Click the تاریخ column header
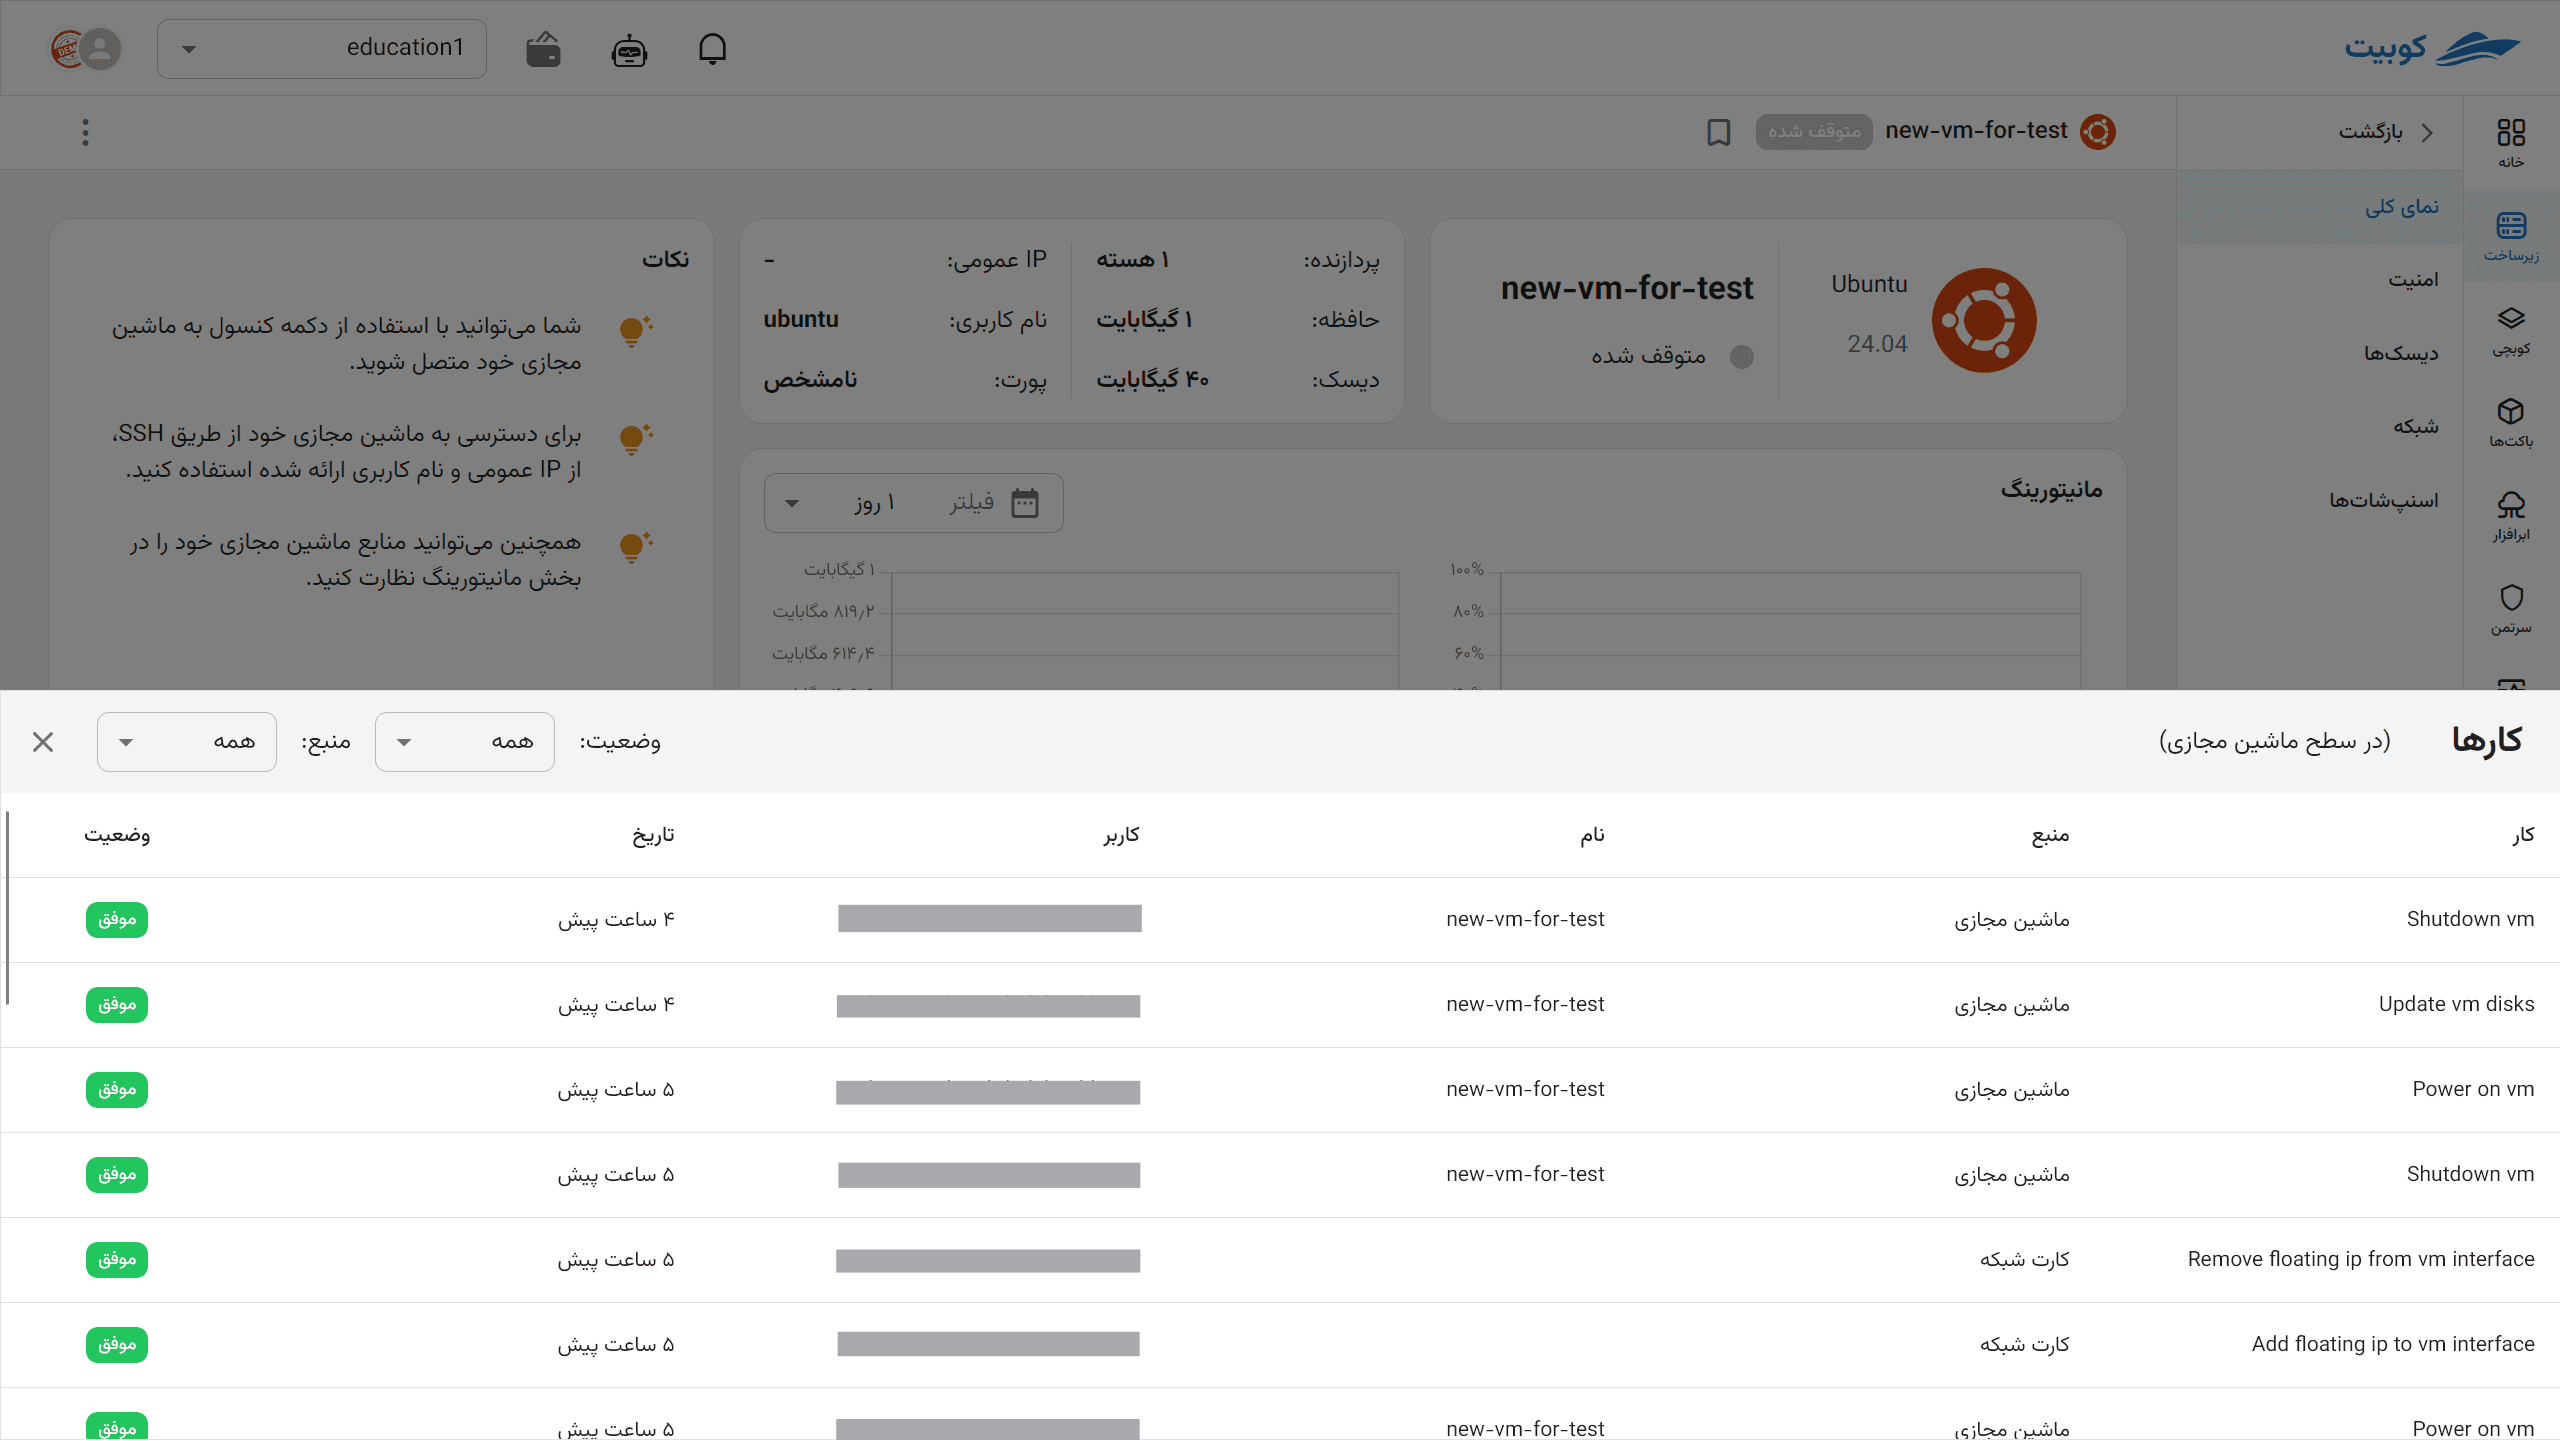 click(653, 835)
